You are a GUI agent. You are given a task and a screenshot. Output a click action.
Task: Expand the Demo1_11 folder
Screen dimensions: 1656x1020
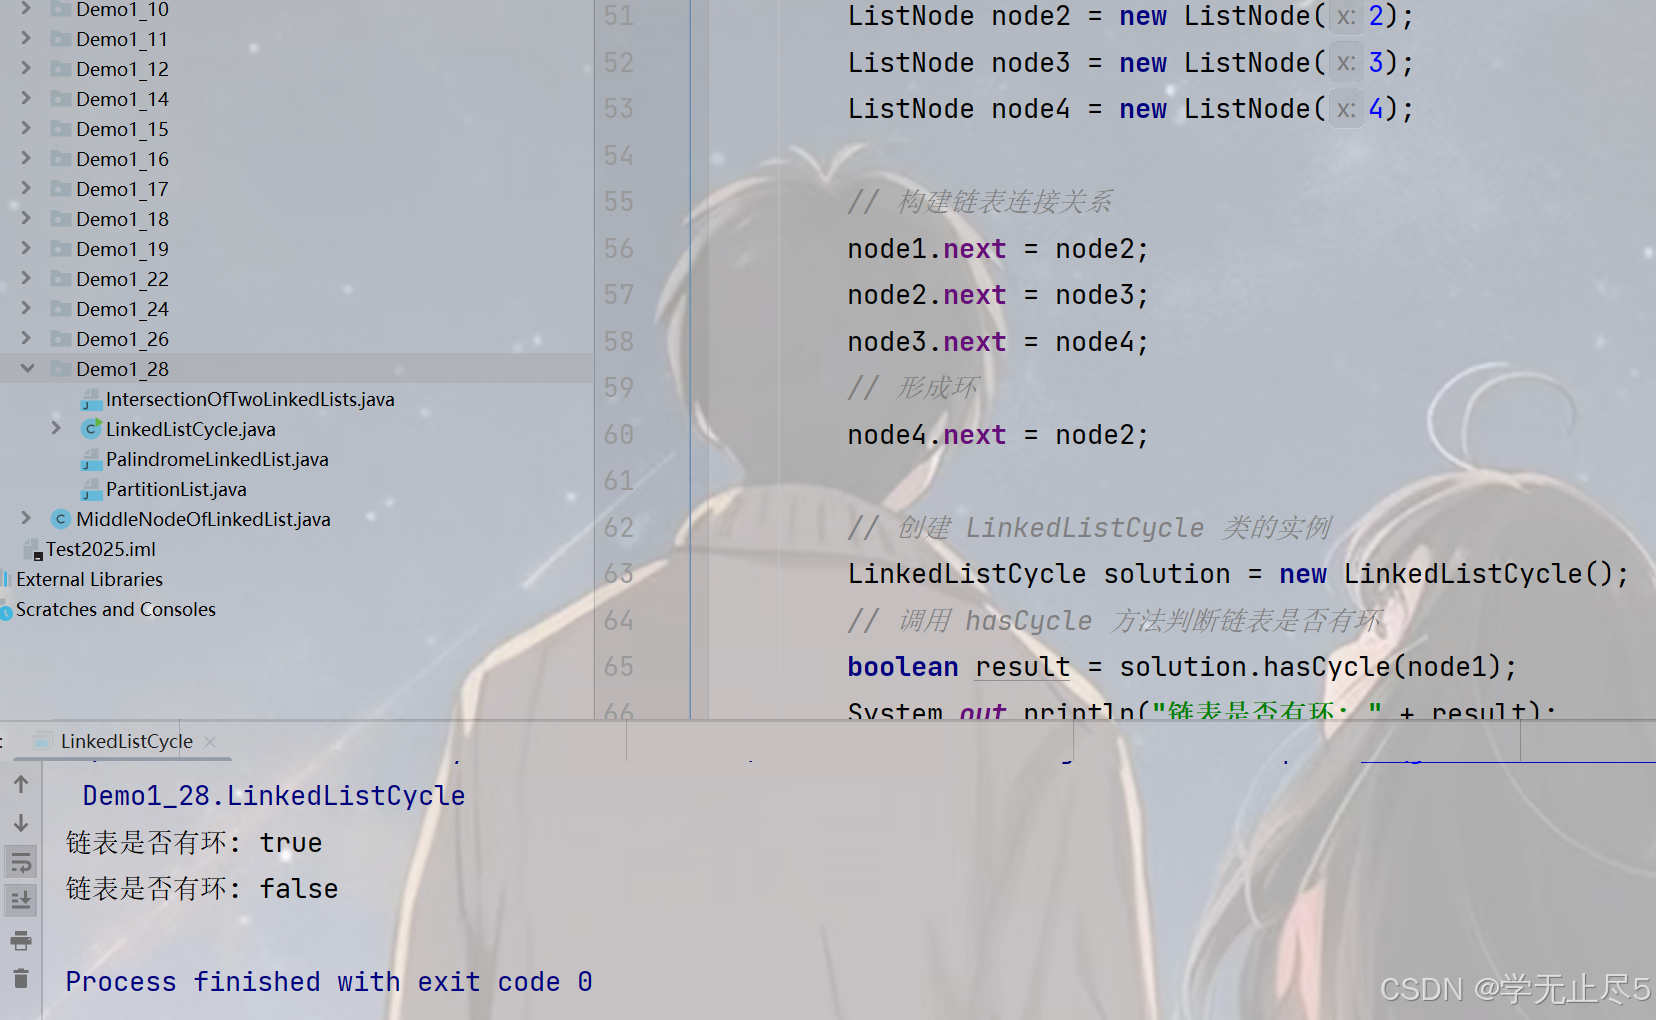click(27, 39)
